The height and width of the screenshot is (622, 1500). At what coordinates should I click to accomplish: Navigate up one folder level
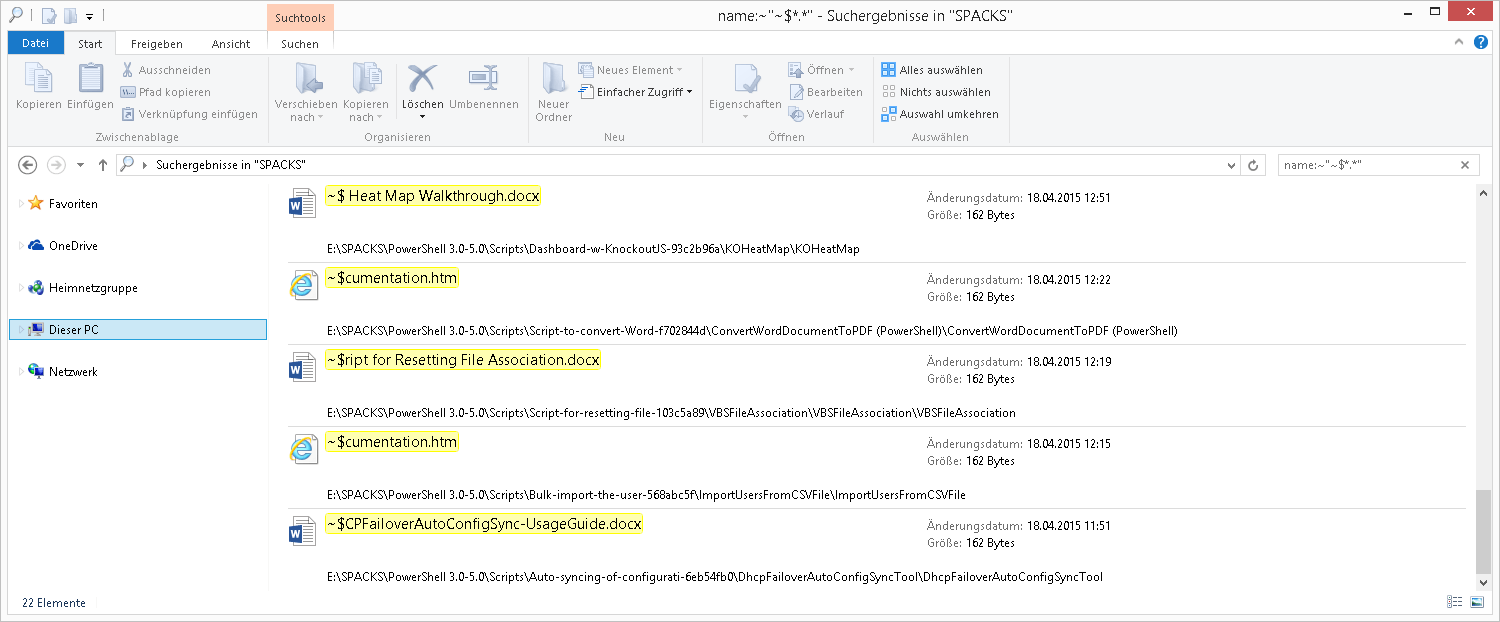[x=103, y=164]
